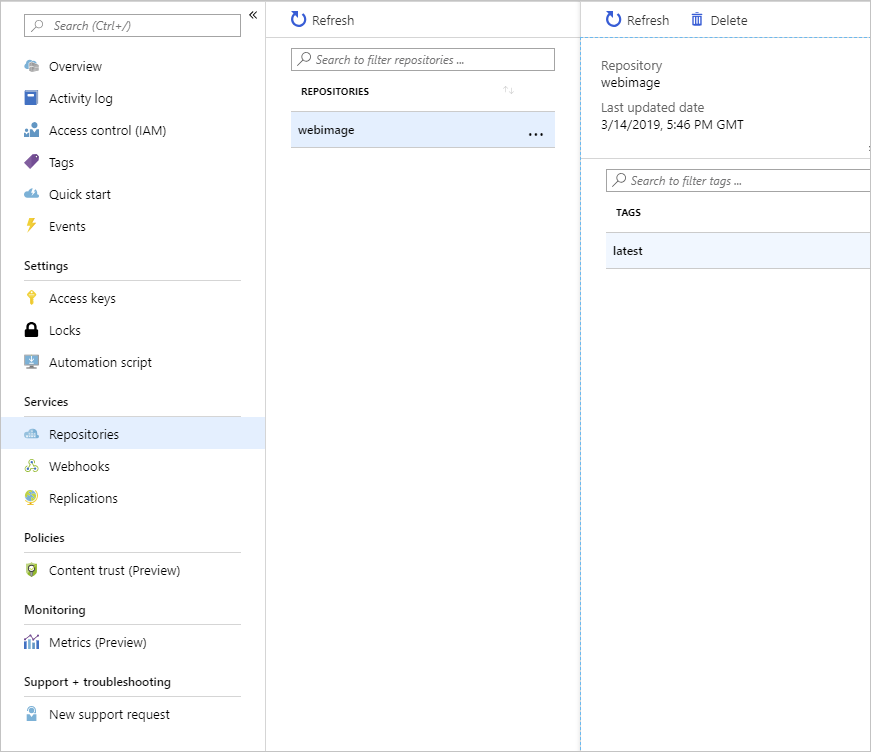
Task: Click the Tags label icon in sidebar
Action: [33, 162]
